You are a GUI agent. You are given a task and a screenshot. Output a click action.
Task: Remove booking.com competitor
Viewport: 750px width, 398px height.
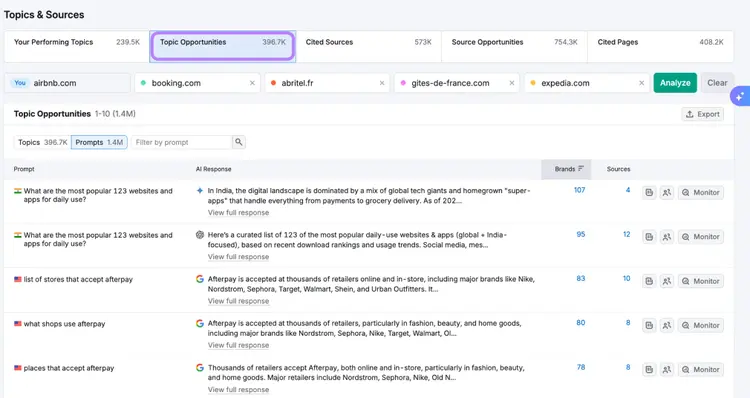(252, 83)
